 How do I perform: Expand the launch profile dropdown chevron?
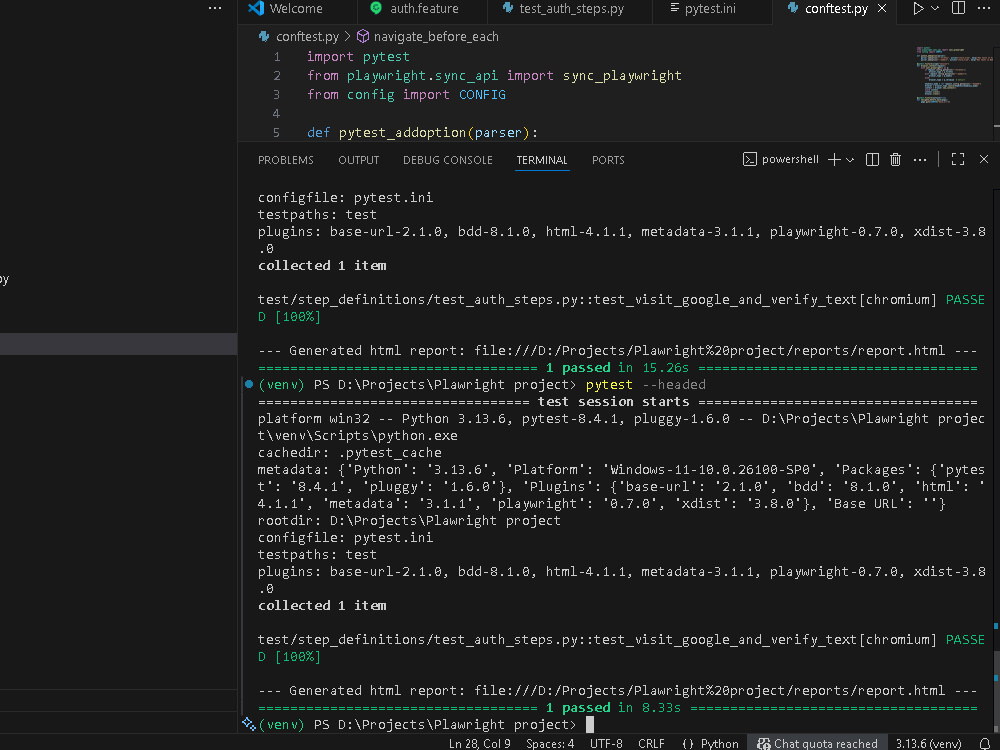(x=850, y=160)
